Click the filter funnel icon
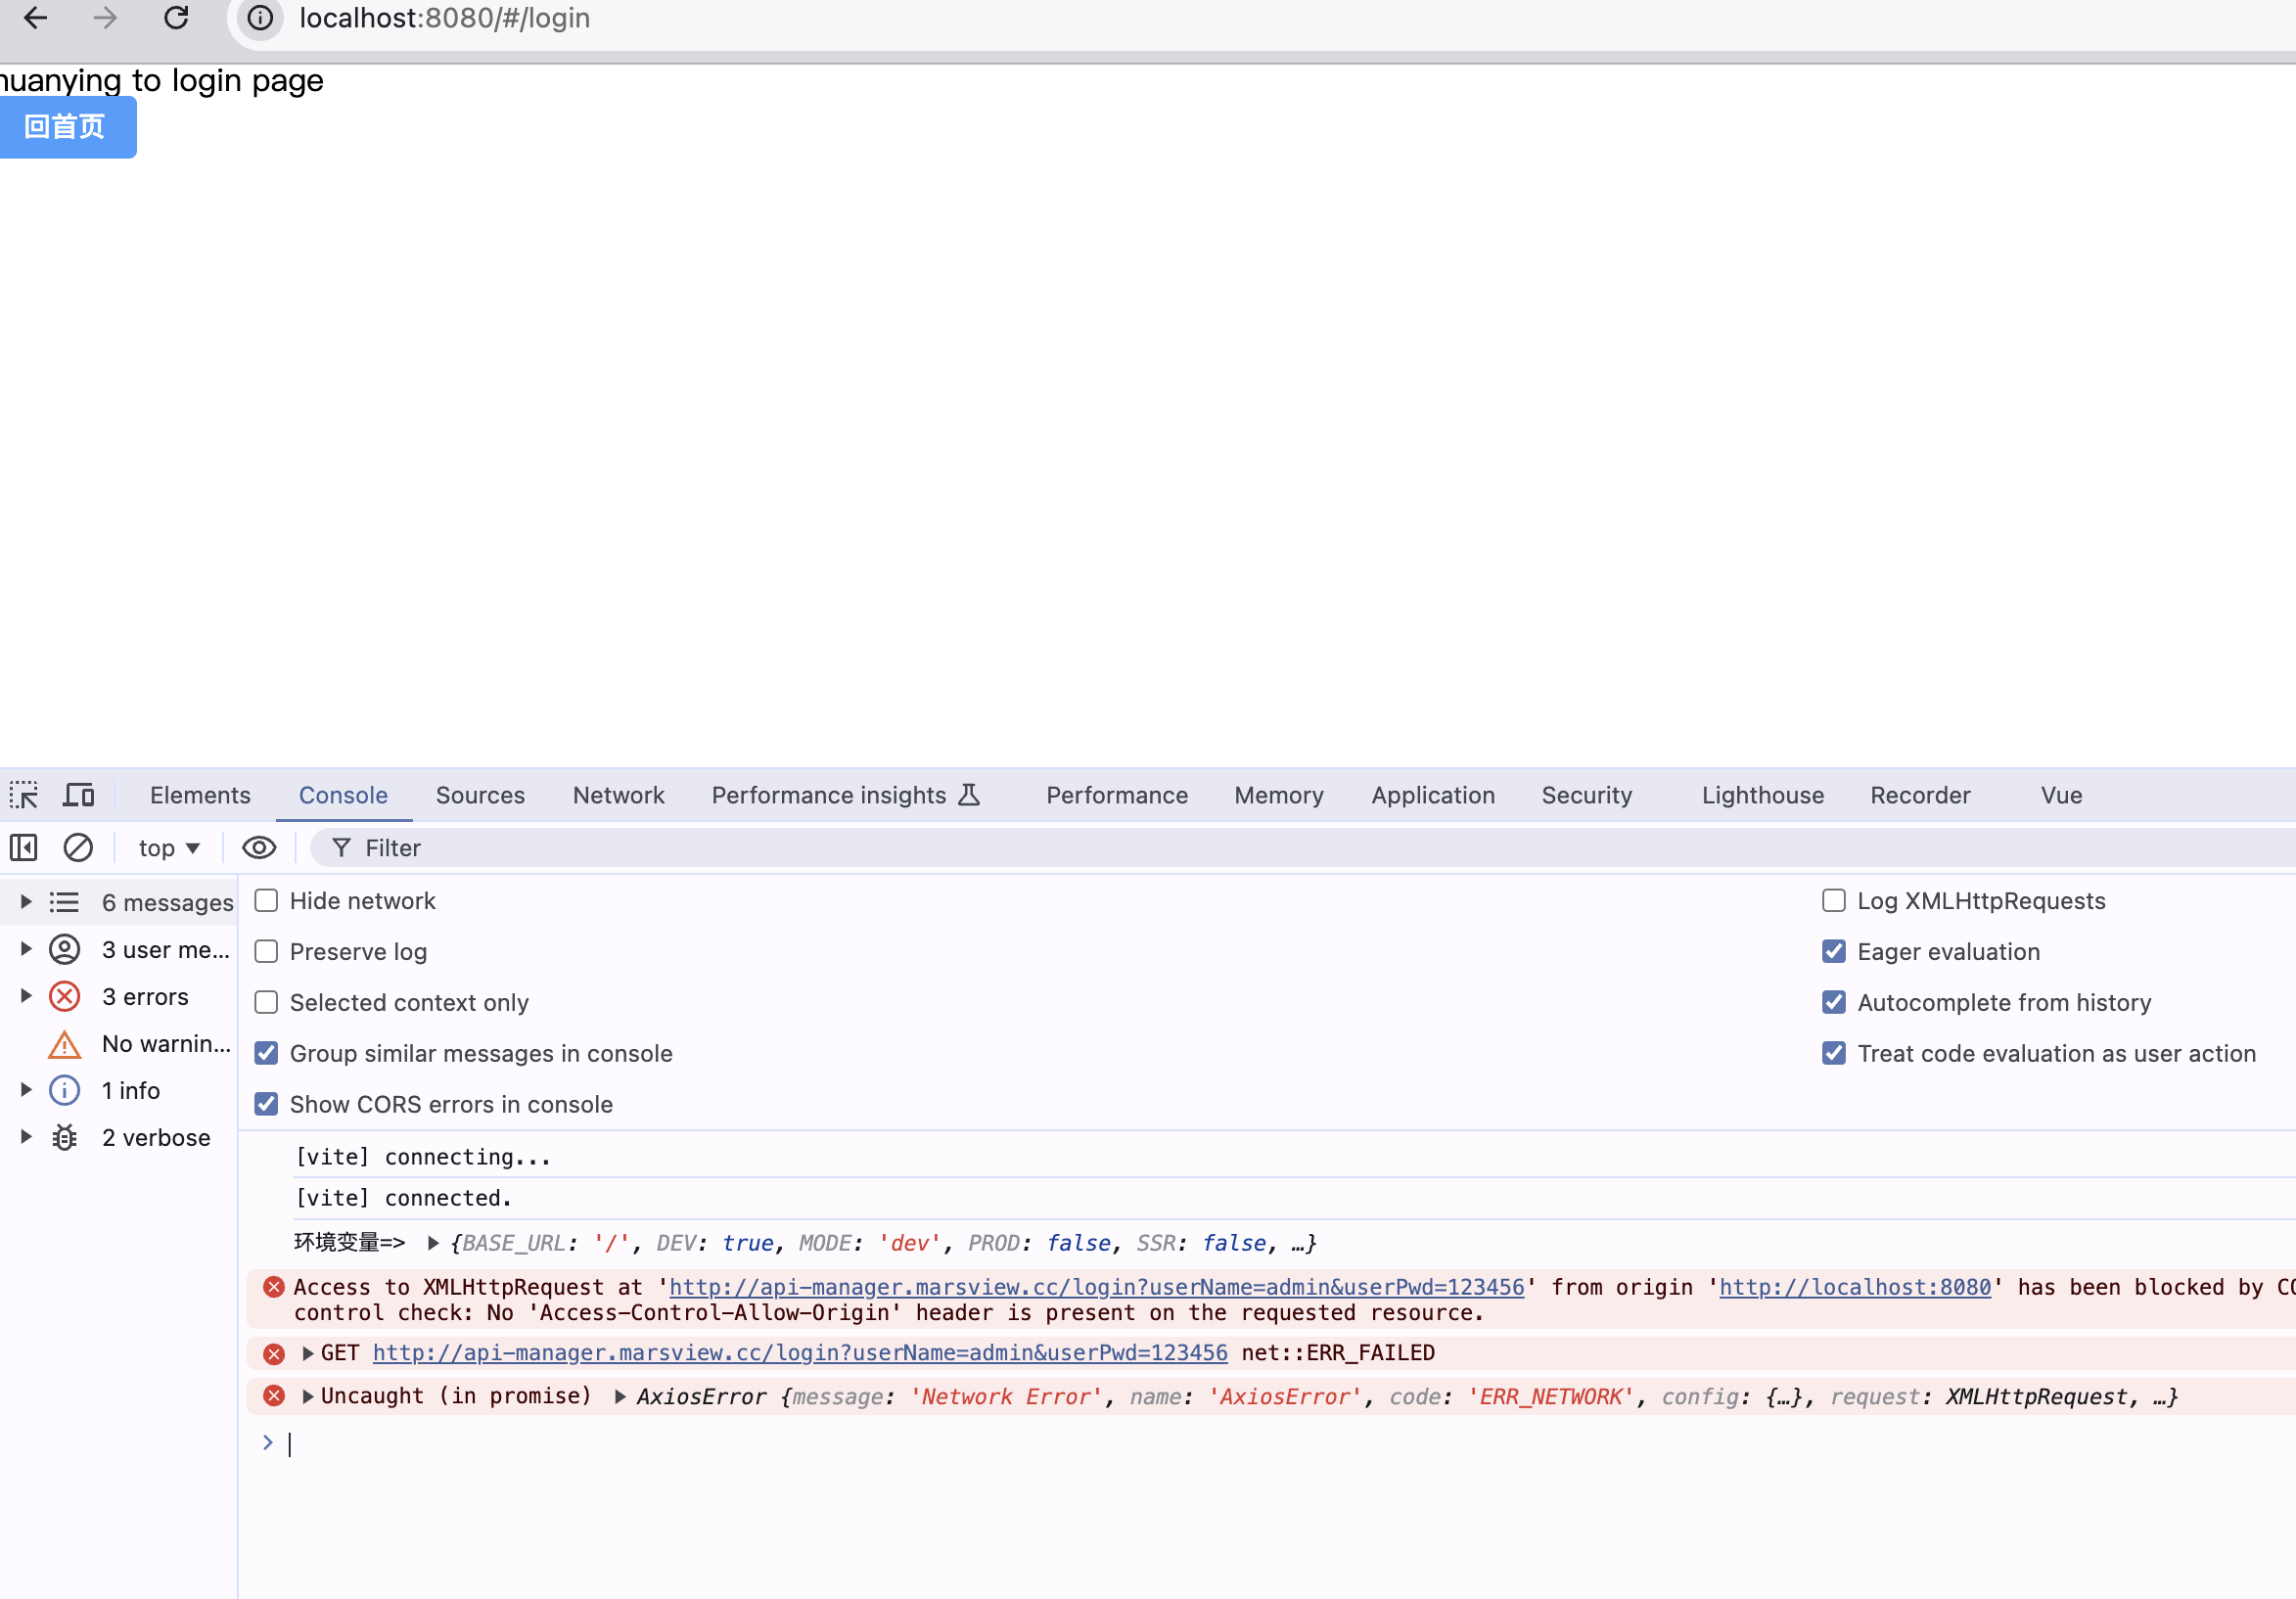This screenshot has height=1599, width=2296. (x=341, y=849)
